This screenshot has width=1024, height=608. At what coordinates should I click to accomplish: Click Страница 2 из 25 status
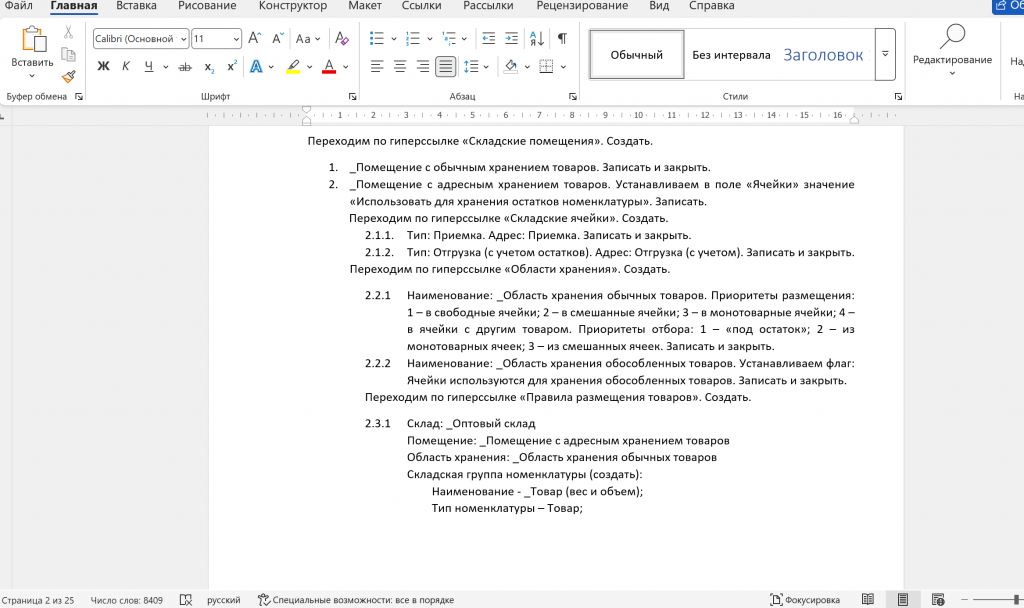38,600
